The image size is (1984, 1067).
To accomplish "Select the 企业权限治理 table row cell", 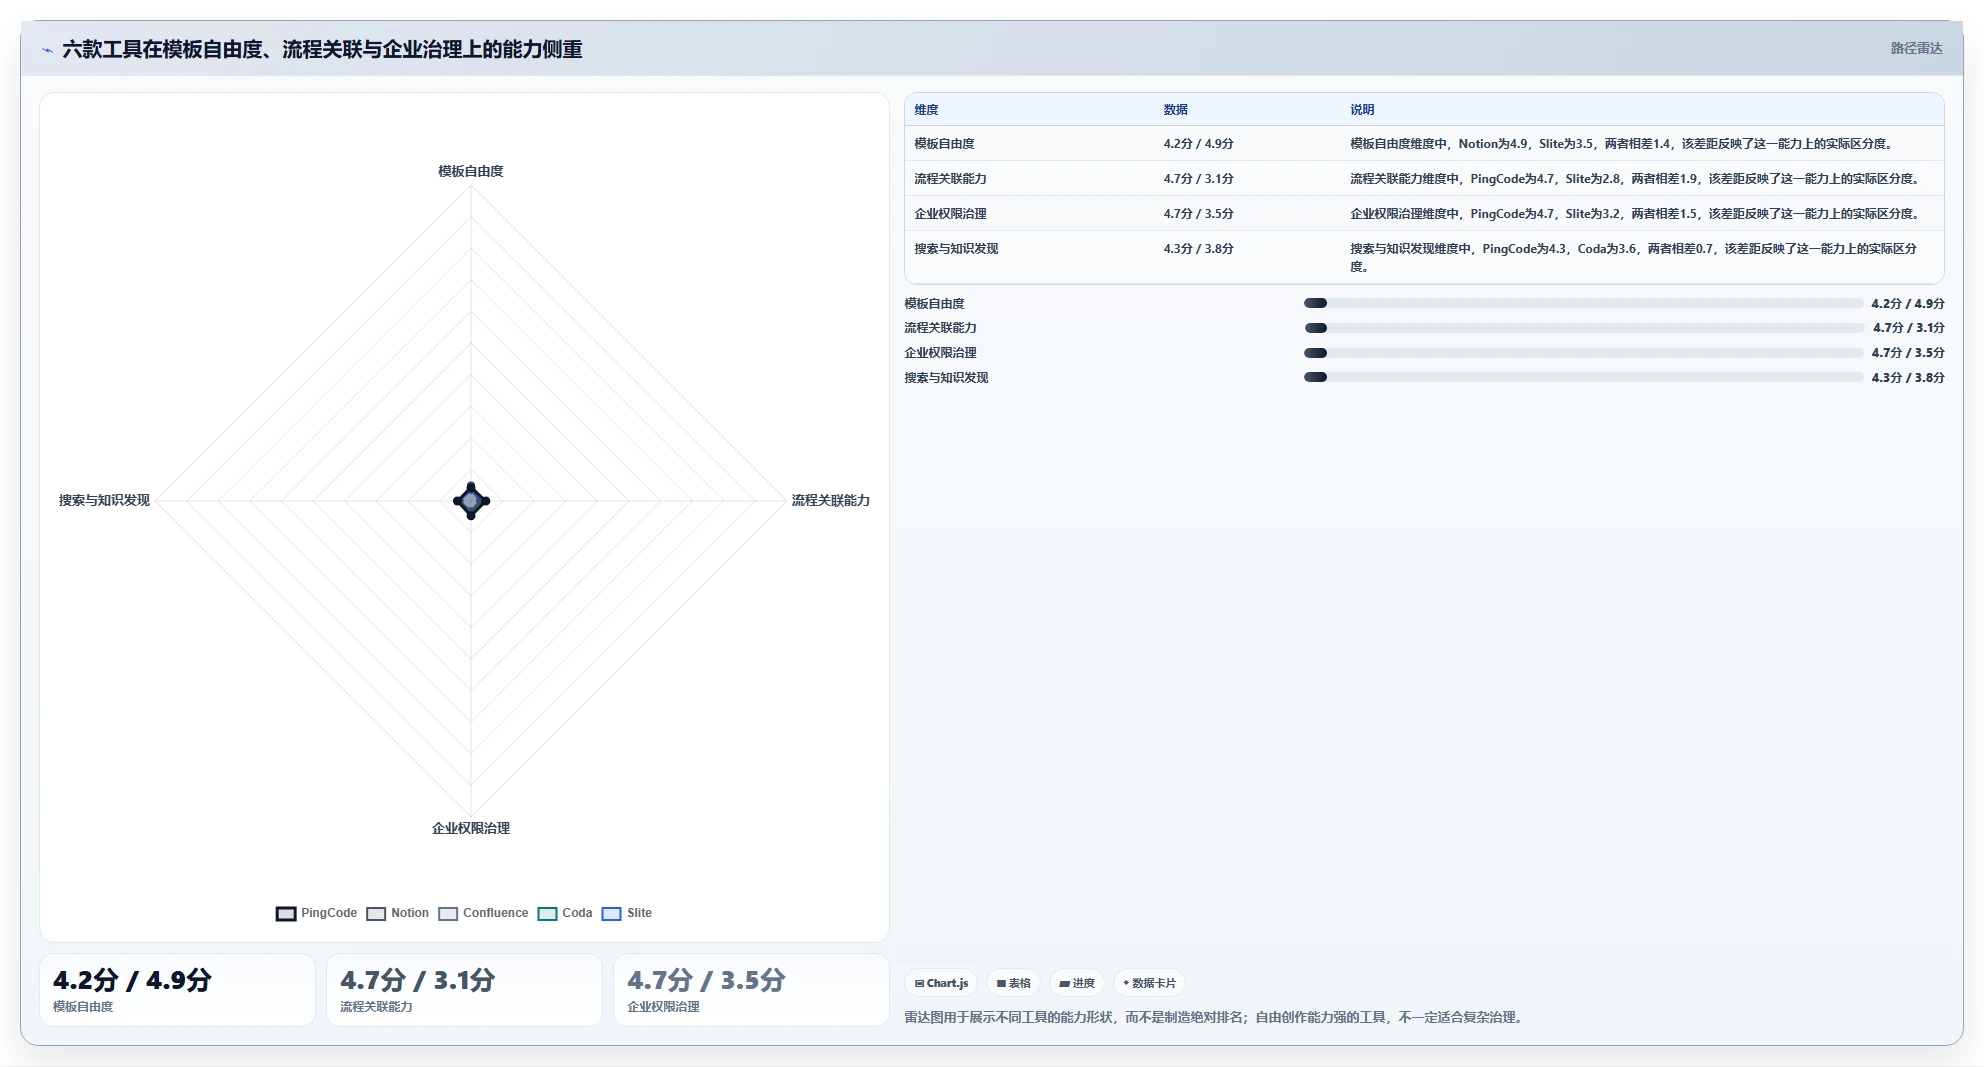I will 950,214.
